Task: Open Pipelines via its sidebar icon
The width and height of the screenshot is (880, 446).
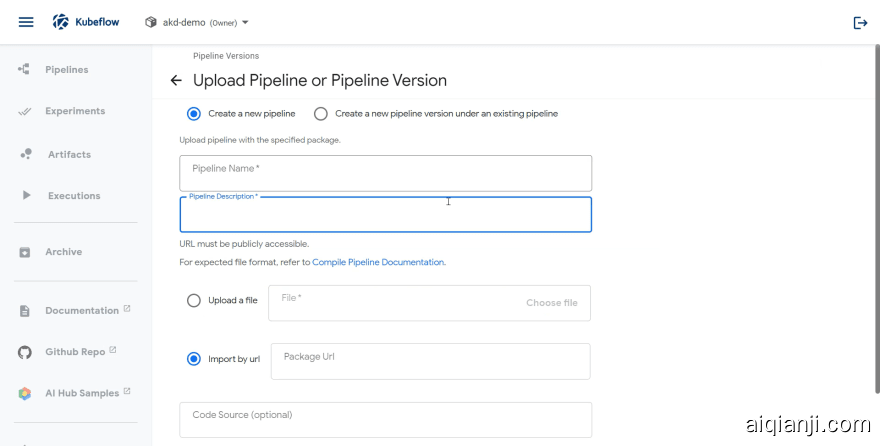Action: click(x=24, y=69)
